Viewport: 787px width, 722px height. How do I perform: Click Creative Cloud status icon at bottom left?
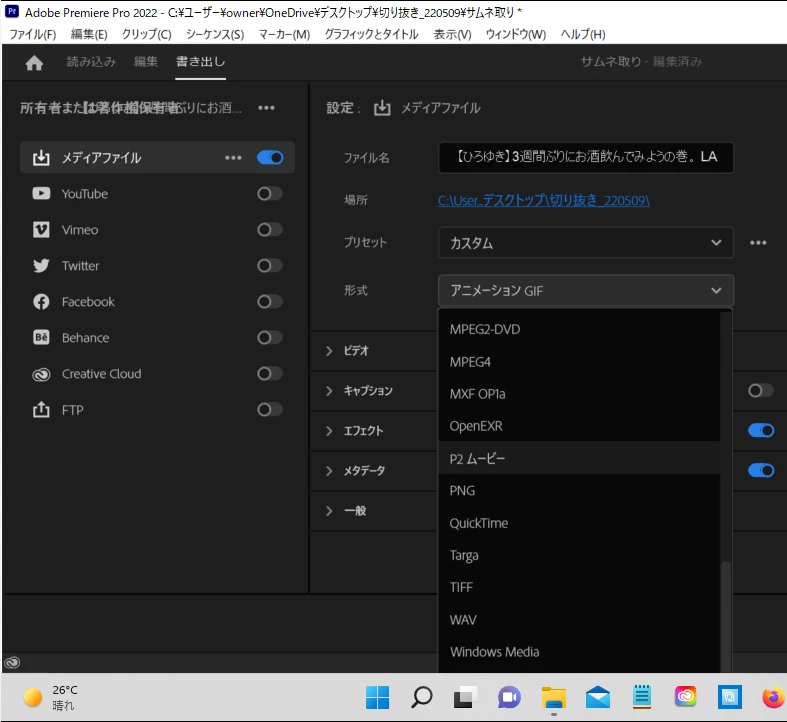pos(12,663)
